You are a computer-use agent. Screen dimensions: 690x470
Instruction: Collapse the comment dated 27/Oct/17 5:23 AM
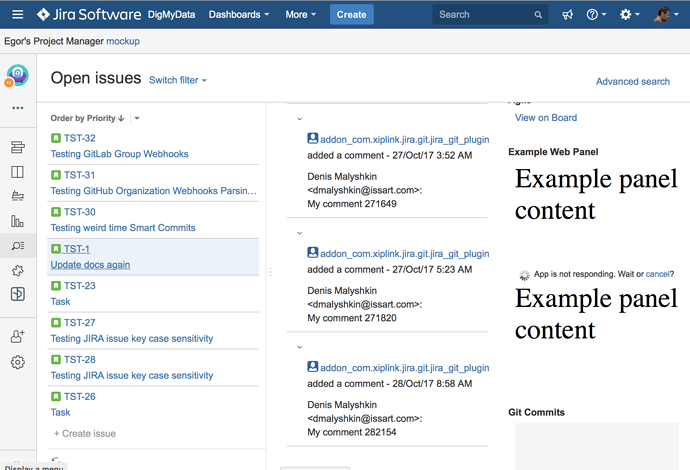[x=299, y=233]
